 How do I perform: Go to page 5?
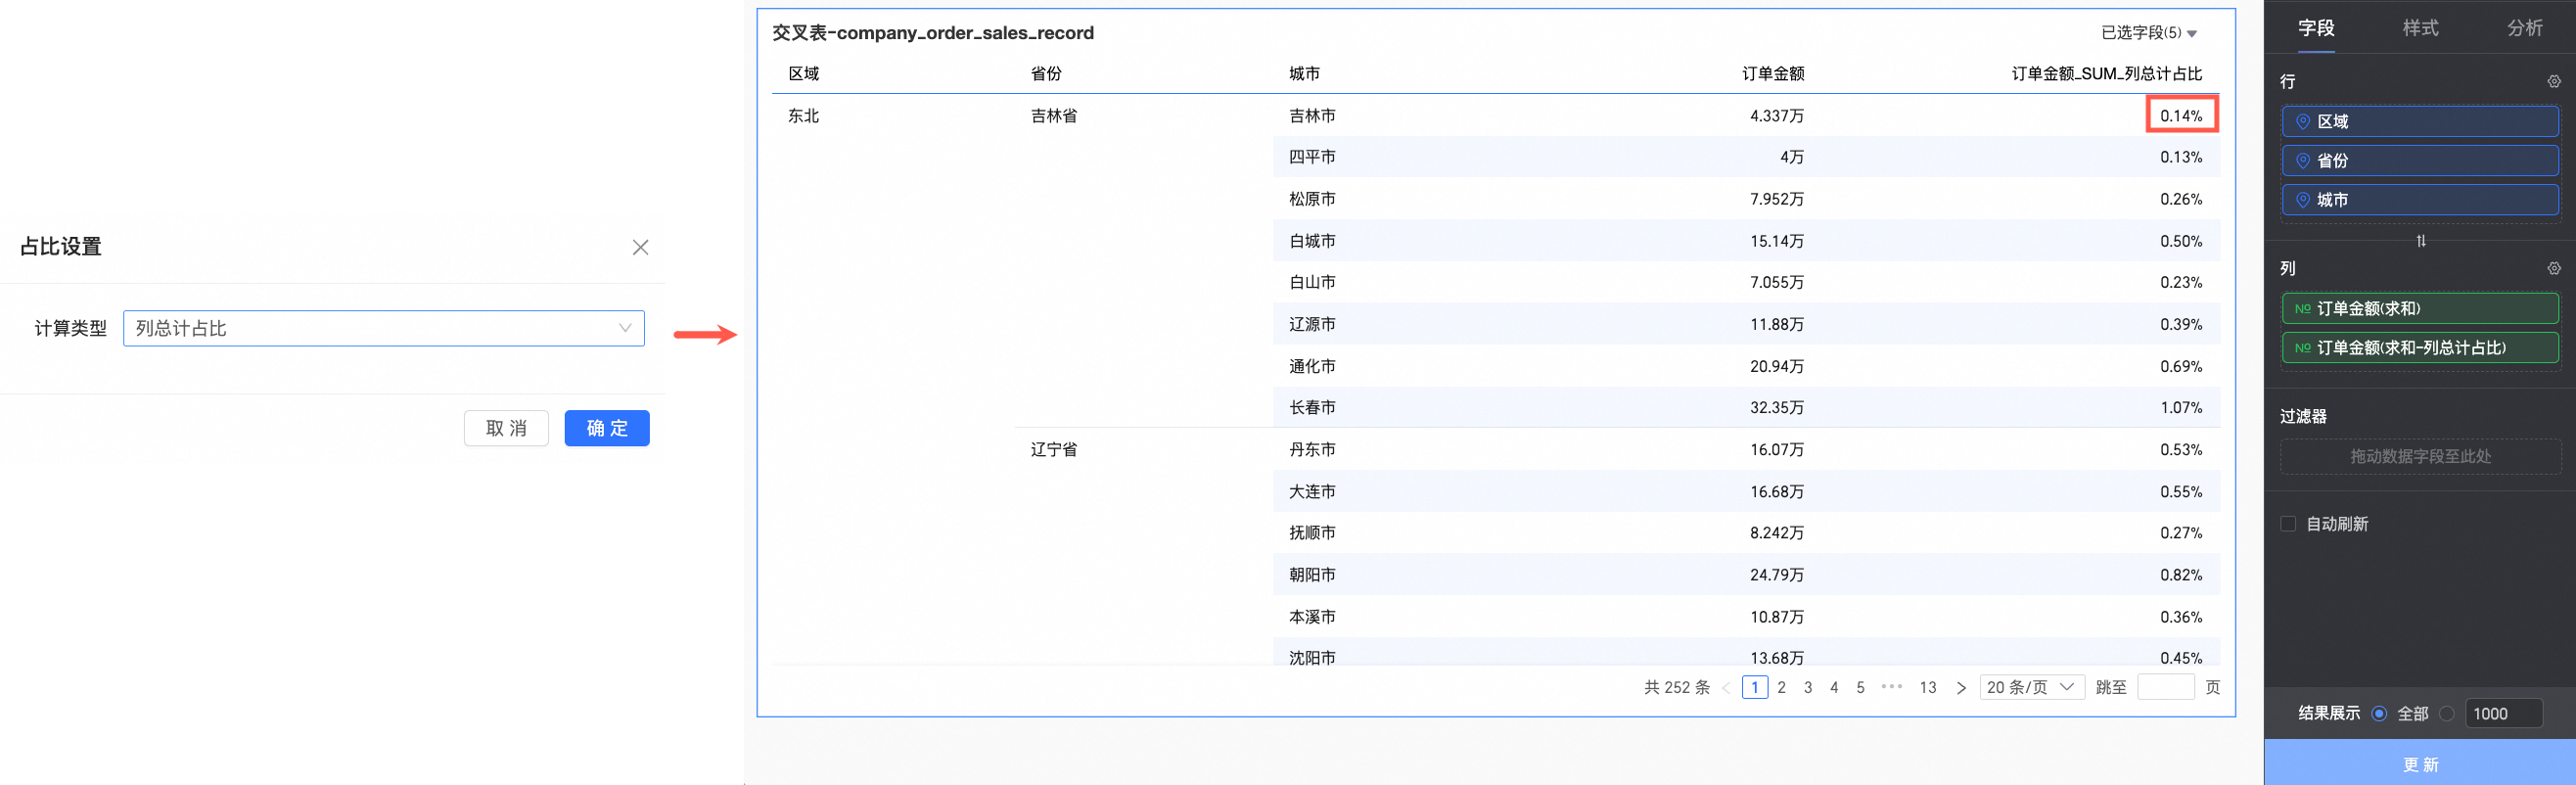pyautogui.click(x=1860, y=687)
